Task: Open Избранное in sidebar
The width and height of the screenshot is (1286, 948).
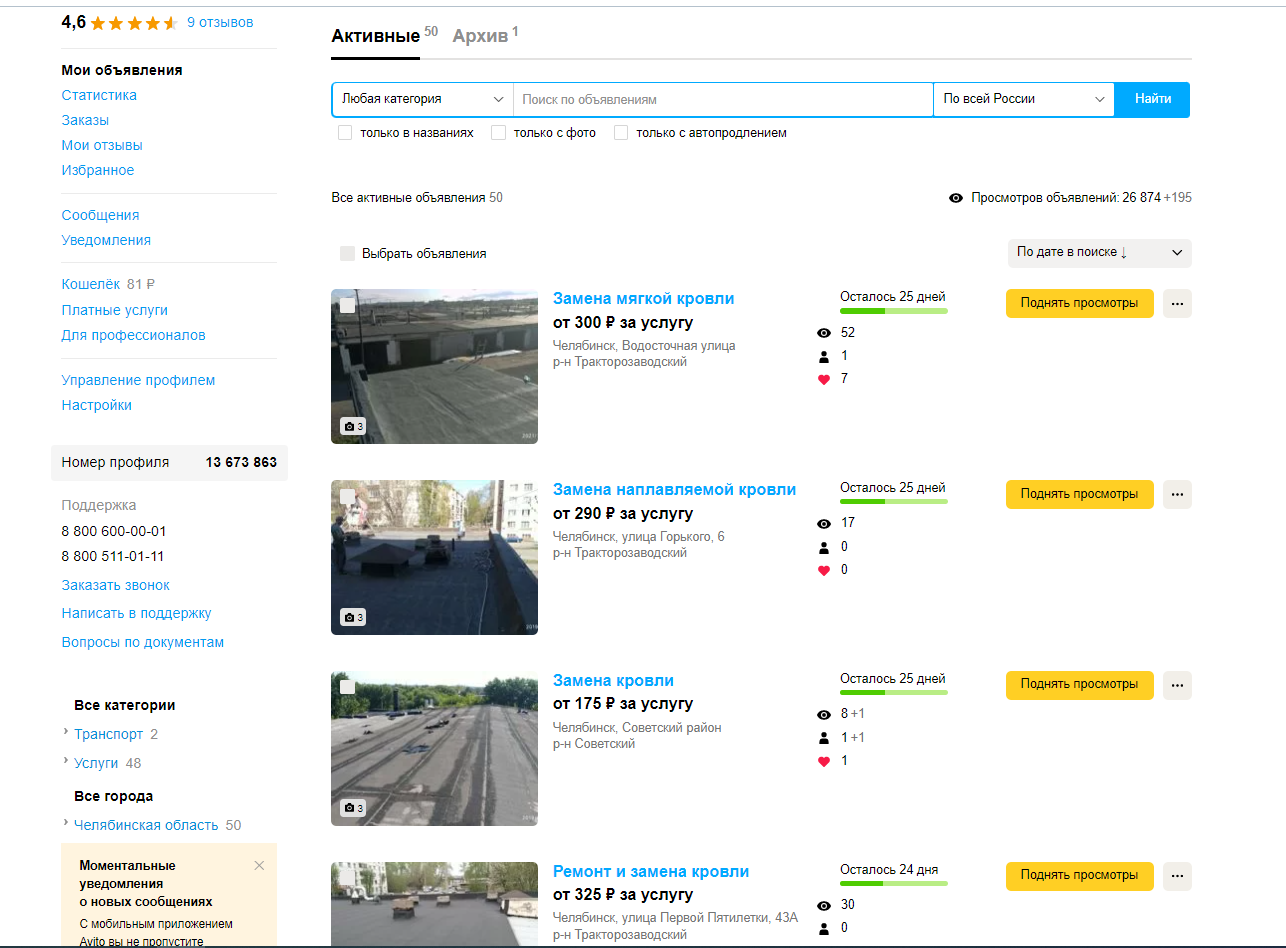Action: point(98,170)
